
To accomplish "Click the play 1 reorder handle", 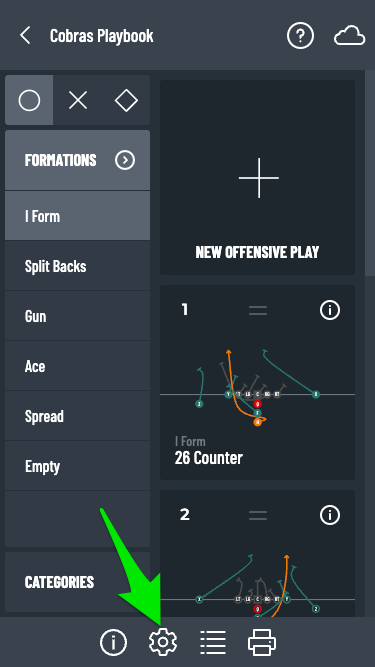I will 258,311.
